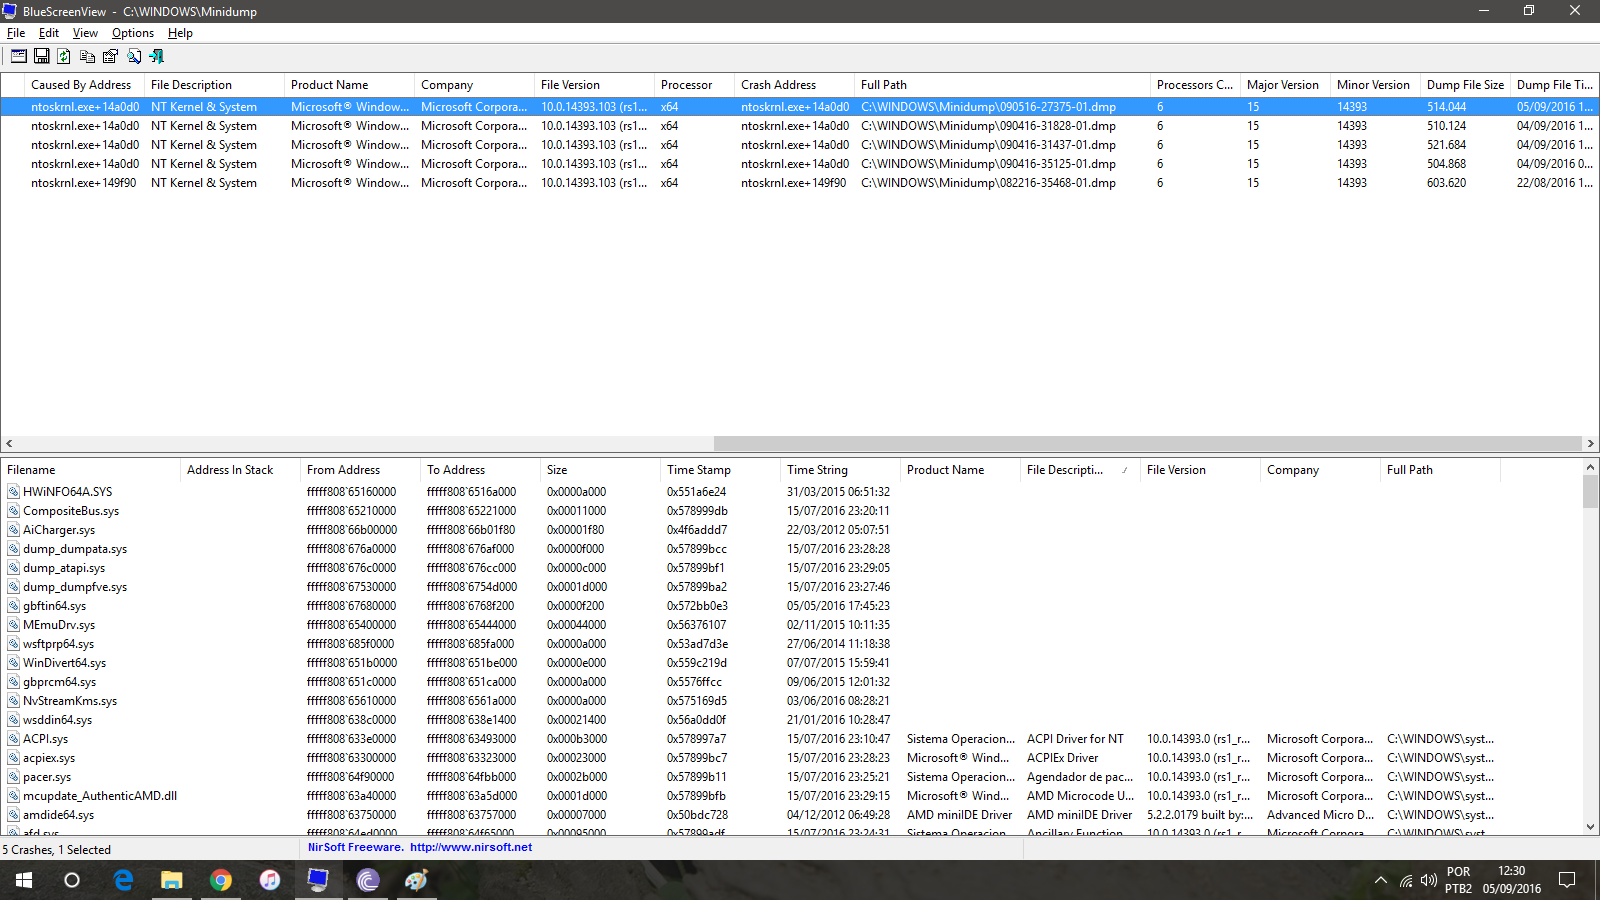Open the Action Center notifications icon
1600x900 pixels.
click(1567, 880)
